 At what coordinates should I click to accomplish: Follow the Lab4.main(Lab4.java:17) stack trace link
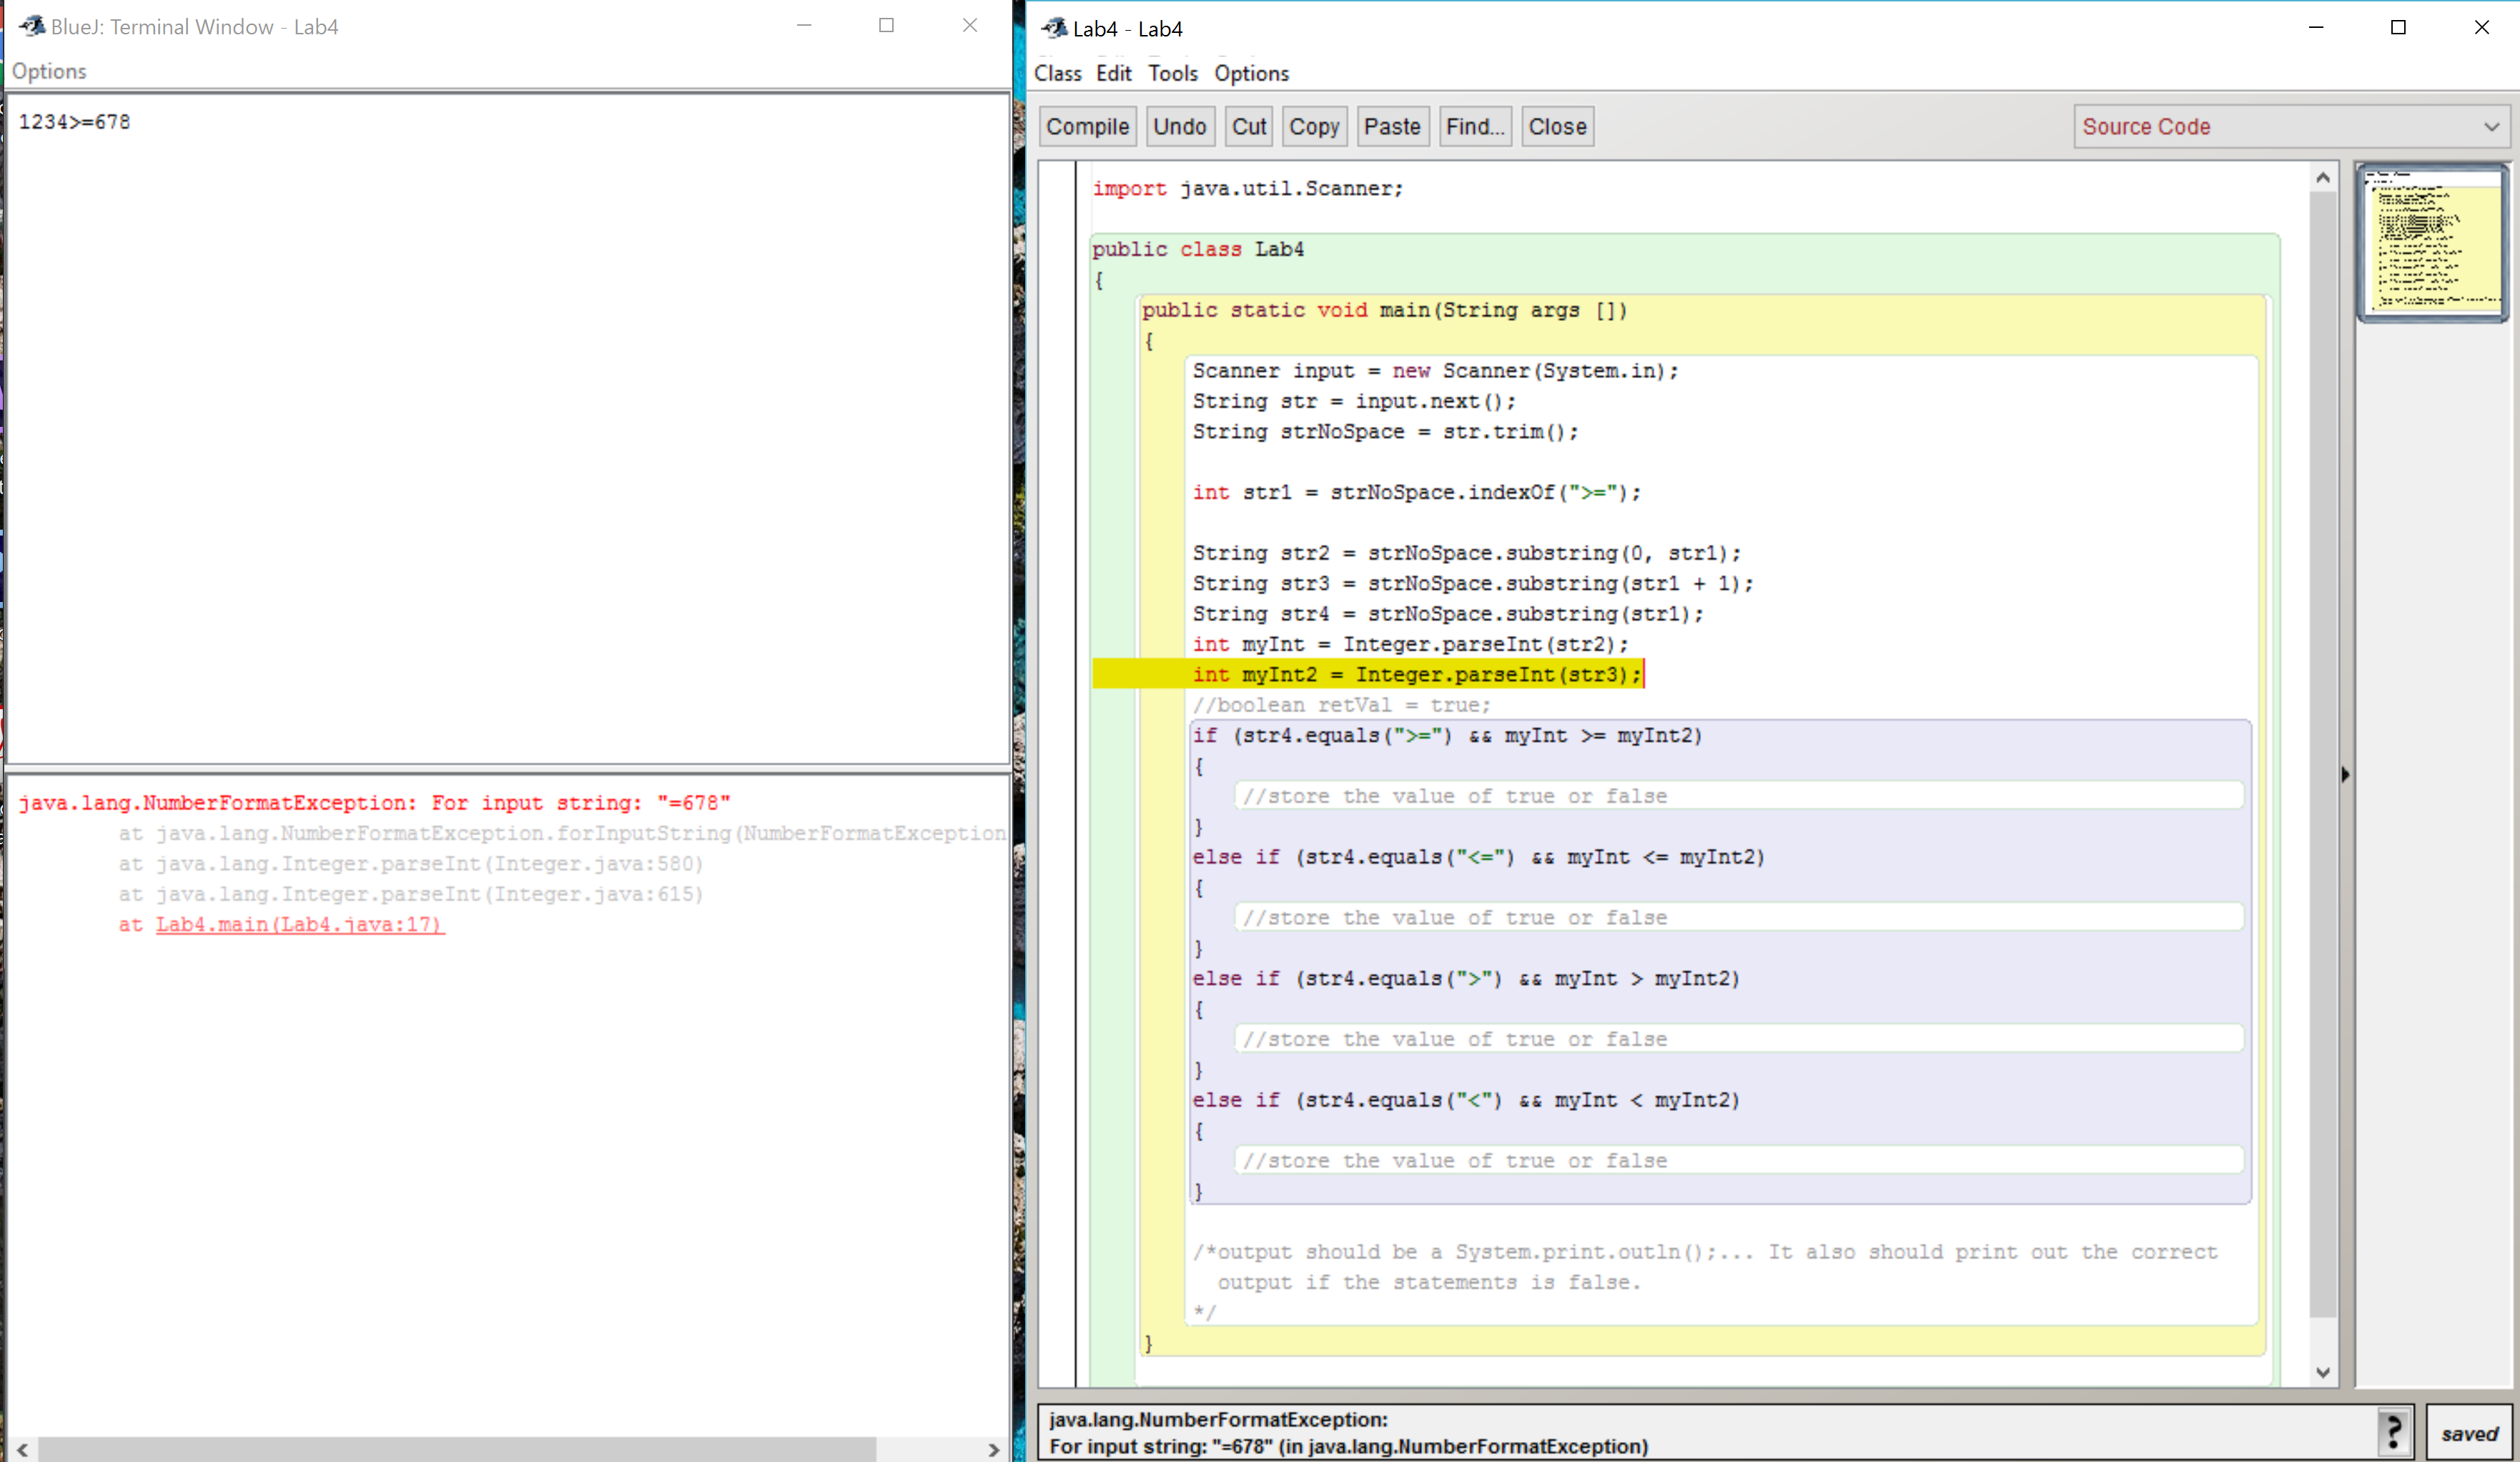tap(300, 925)
